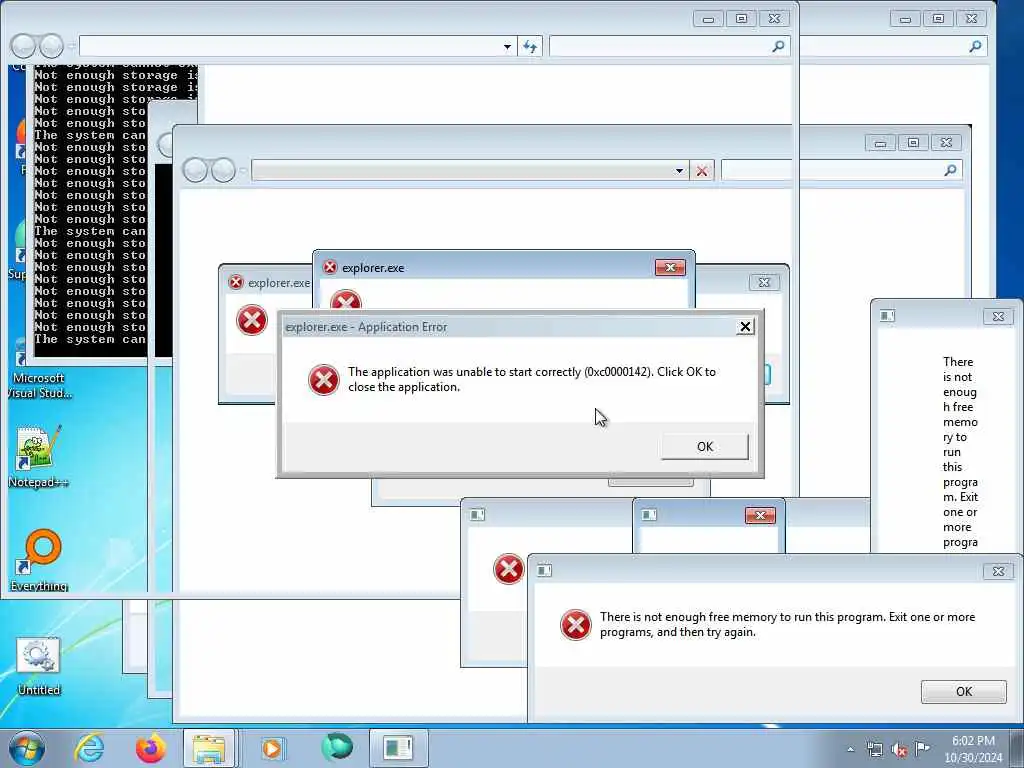Open Windows Explorer taskbar button
Viewport: 1024px width, 768px height.
[x=209, y=748]
